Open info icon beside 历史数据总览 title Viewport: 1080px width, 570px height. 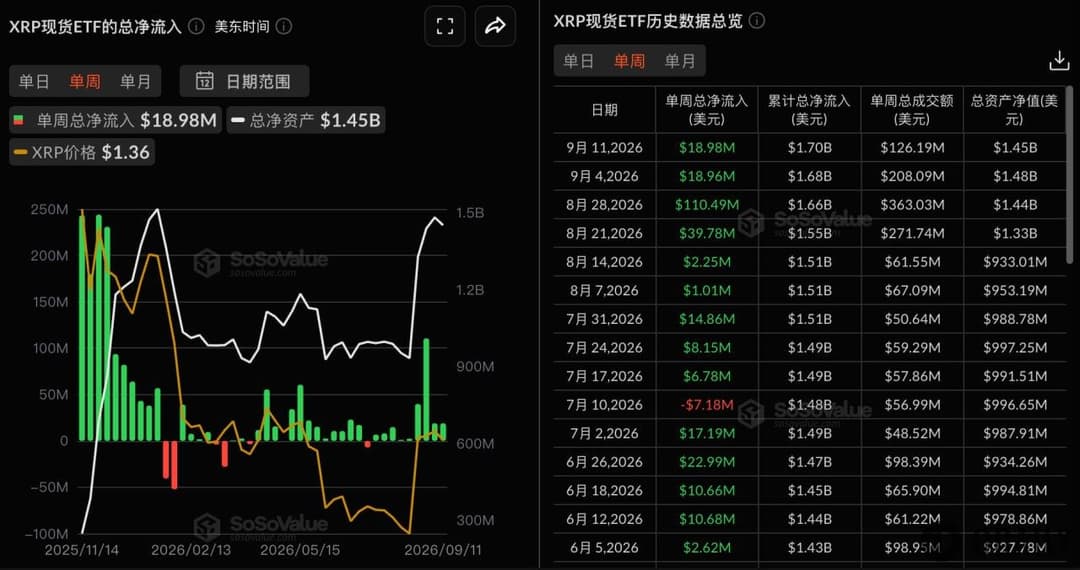coord(756,21)
